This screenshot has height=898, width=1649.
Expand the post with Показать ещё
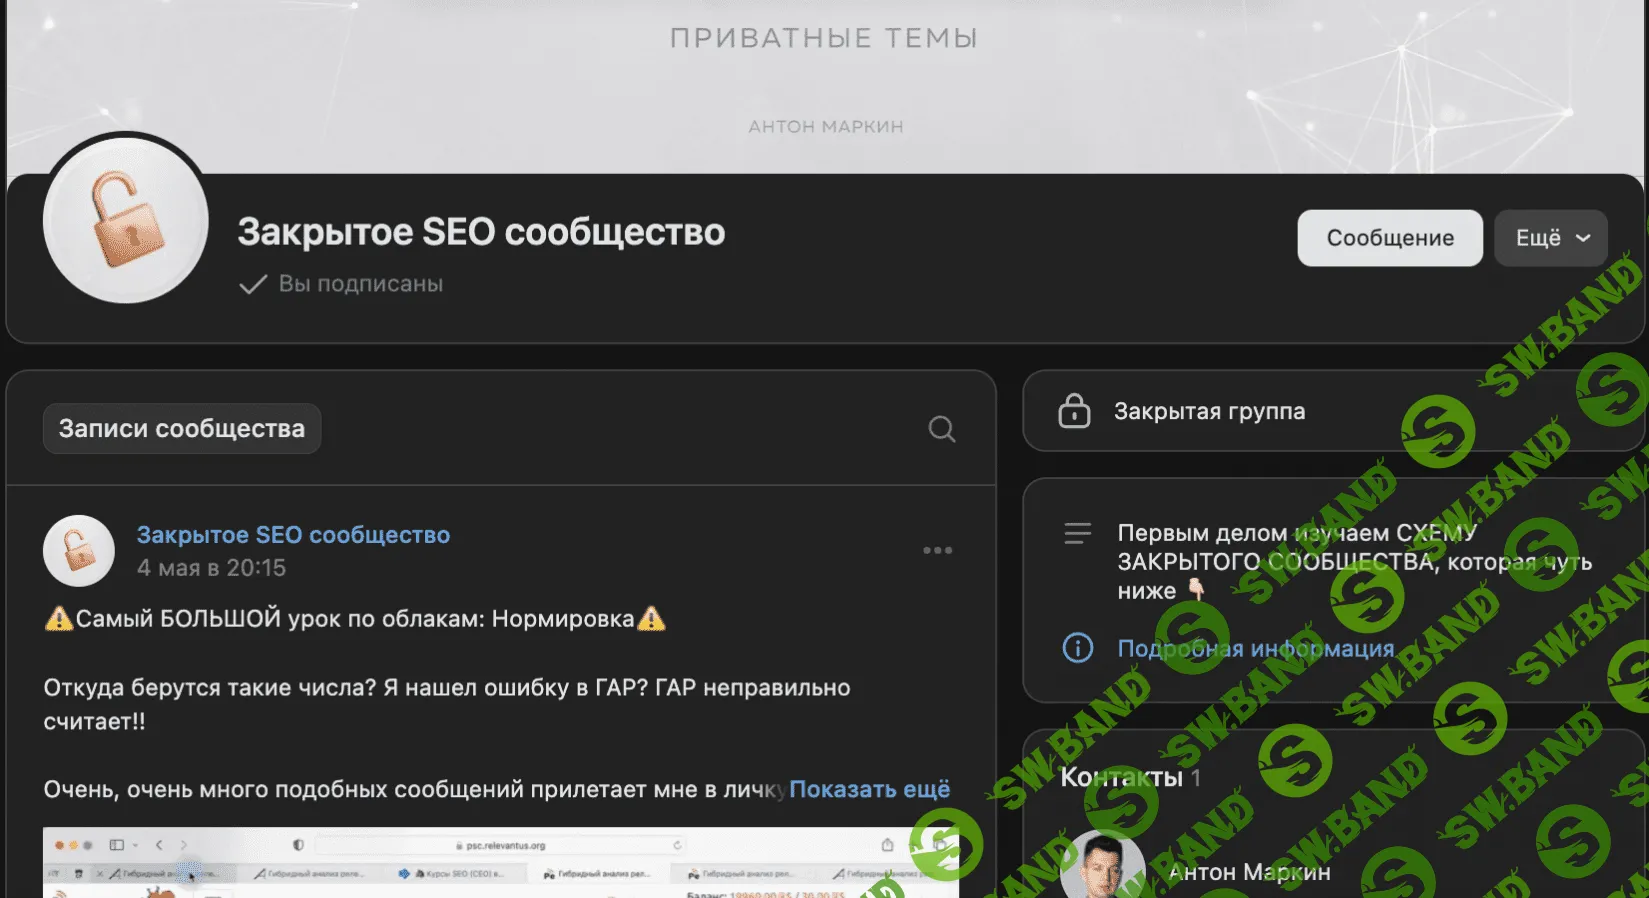pyautogui.click(x=869, y=789)
